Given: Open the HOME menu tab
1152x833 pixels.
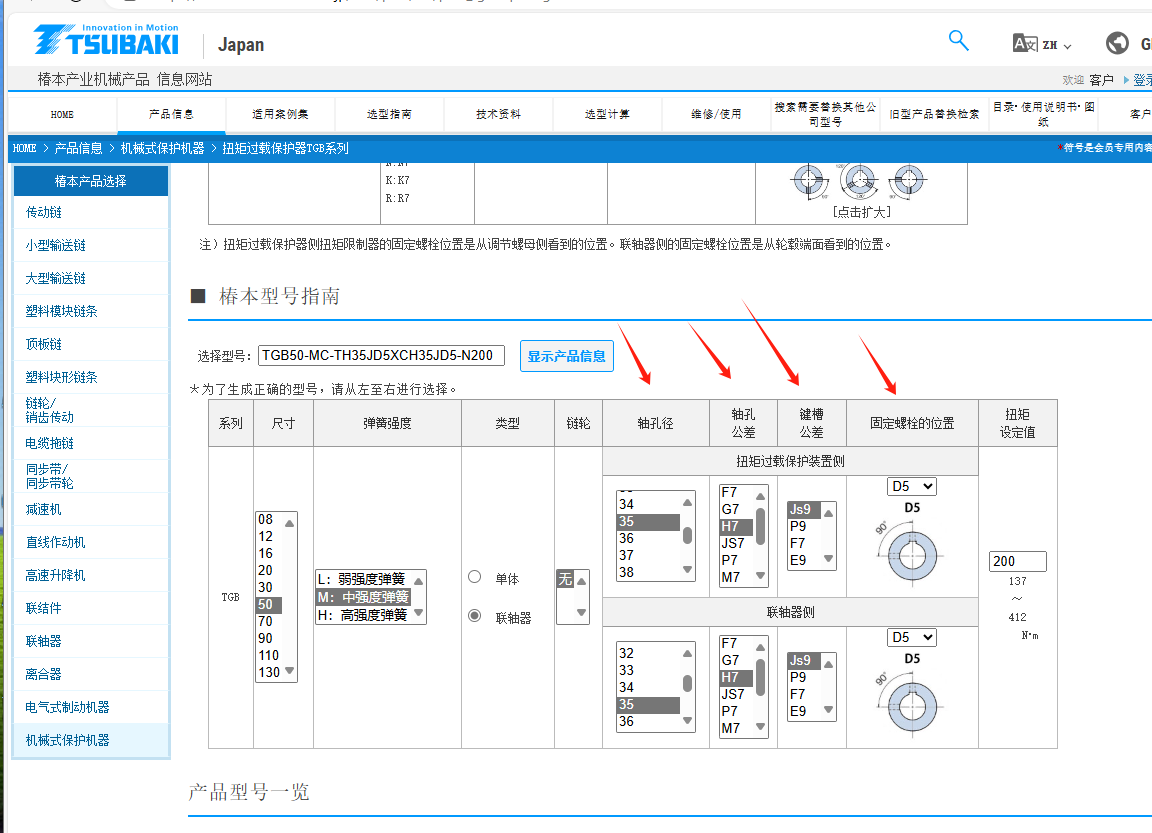Looking at the screenshot, I should click(x=62, y=115).
